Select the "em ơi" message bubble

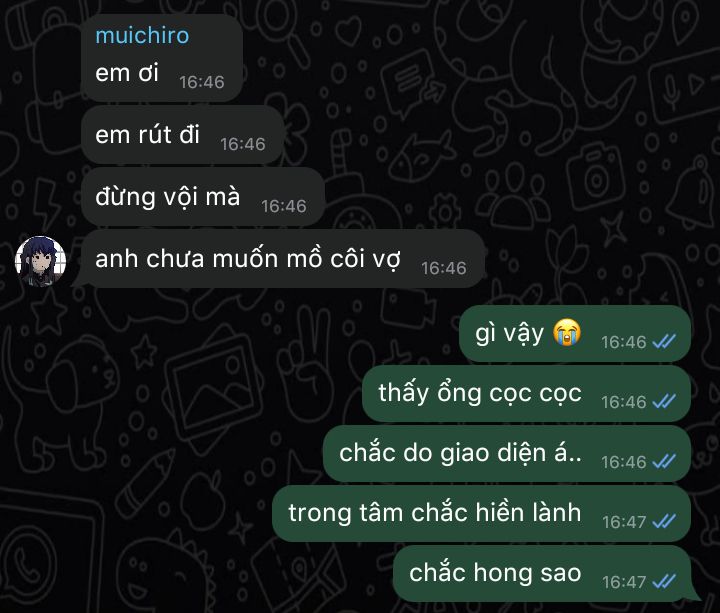162,58
